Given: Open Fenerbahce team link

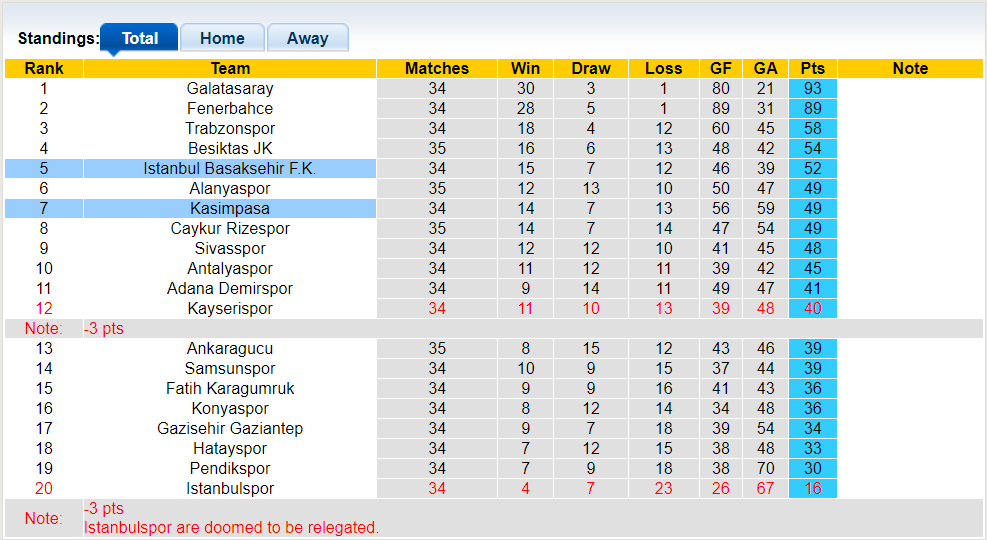Looking at the screenshot, I should tap(230, 108).
